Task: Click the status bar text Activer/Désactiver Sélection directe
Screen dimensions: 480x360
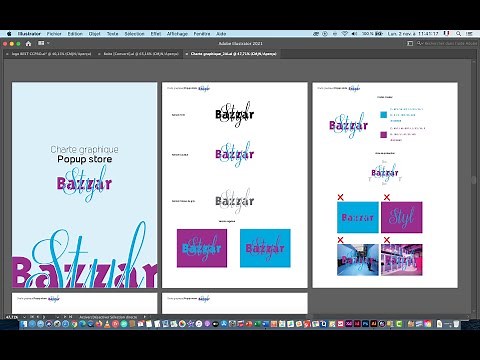Action: [x=108, y=317]
